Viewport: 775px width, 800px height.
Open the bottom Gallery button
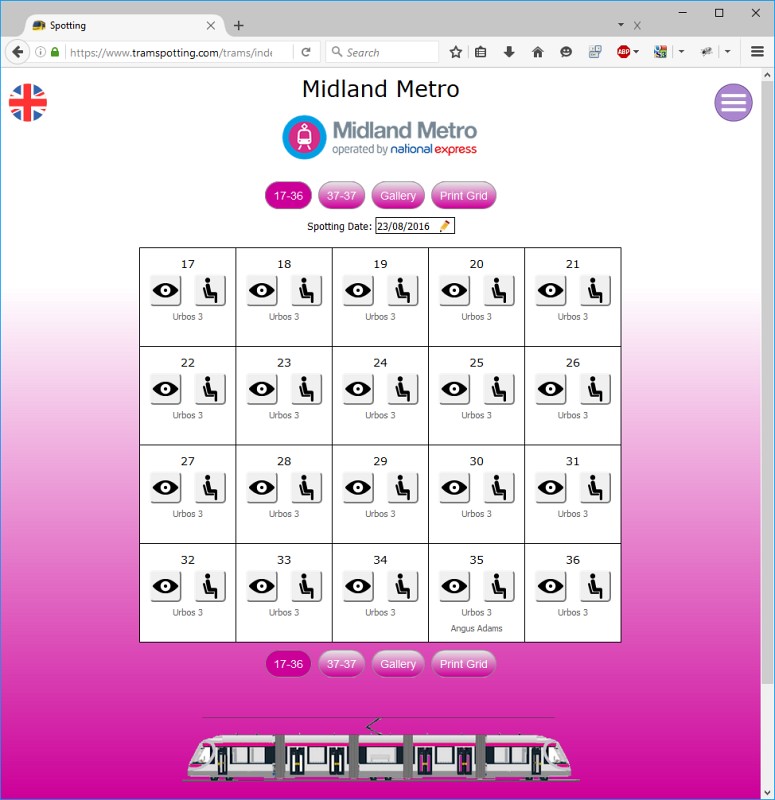[x=398, y=664]
